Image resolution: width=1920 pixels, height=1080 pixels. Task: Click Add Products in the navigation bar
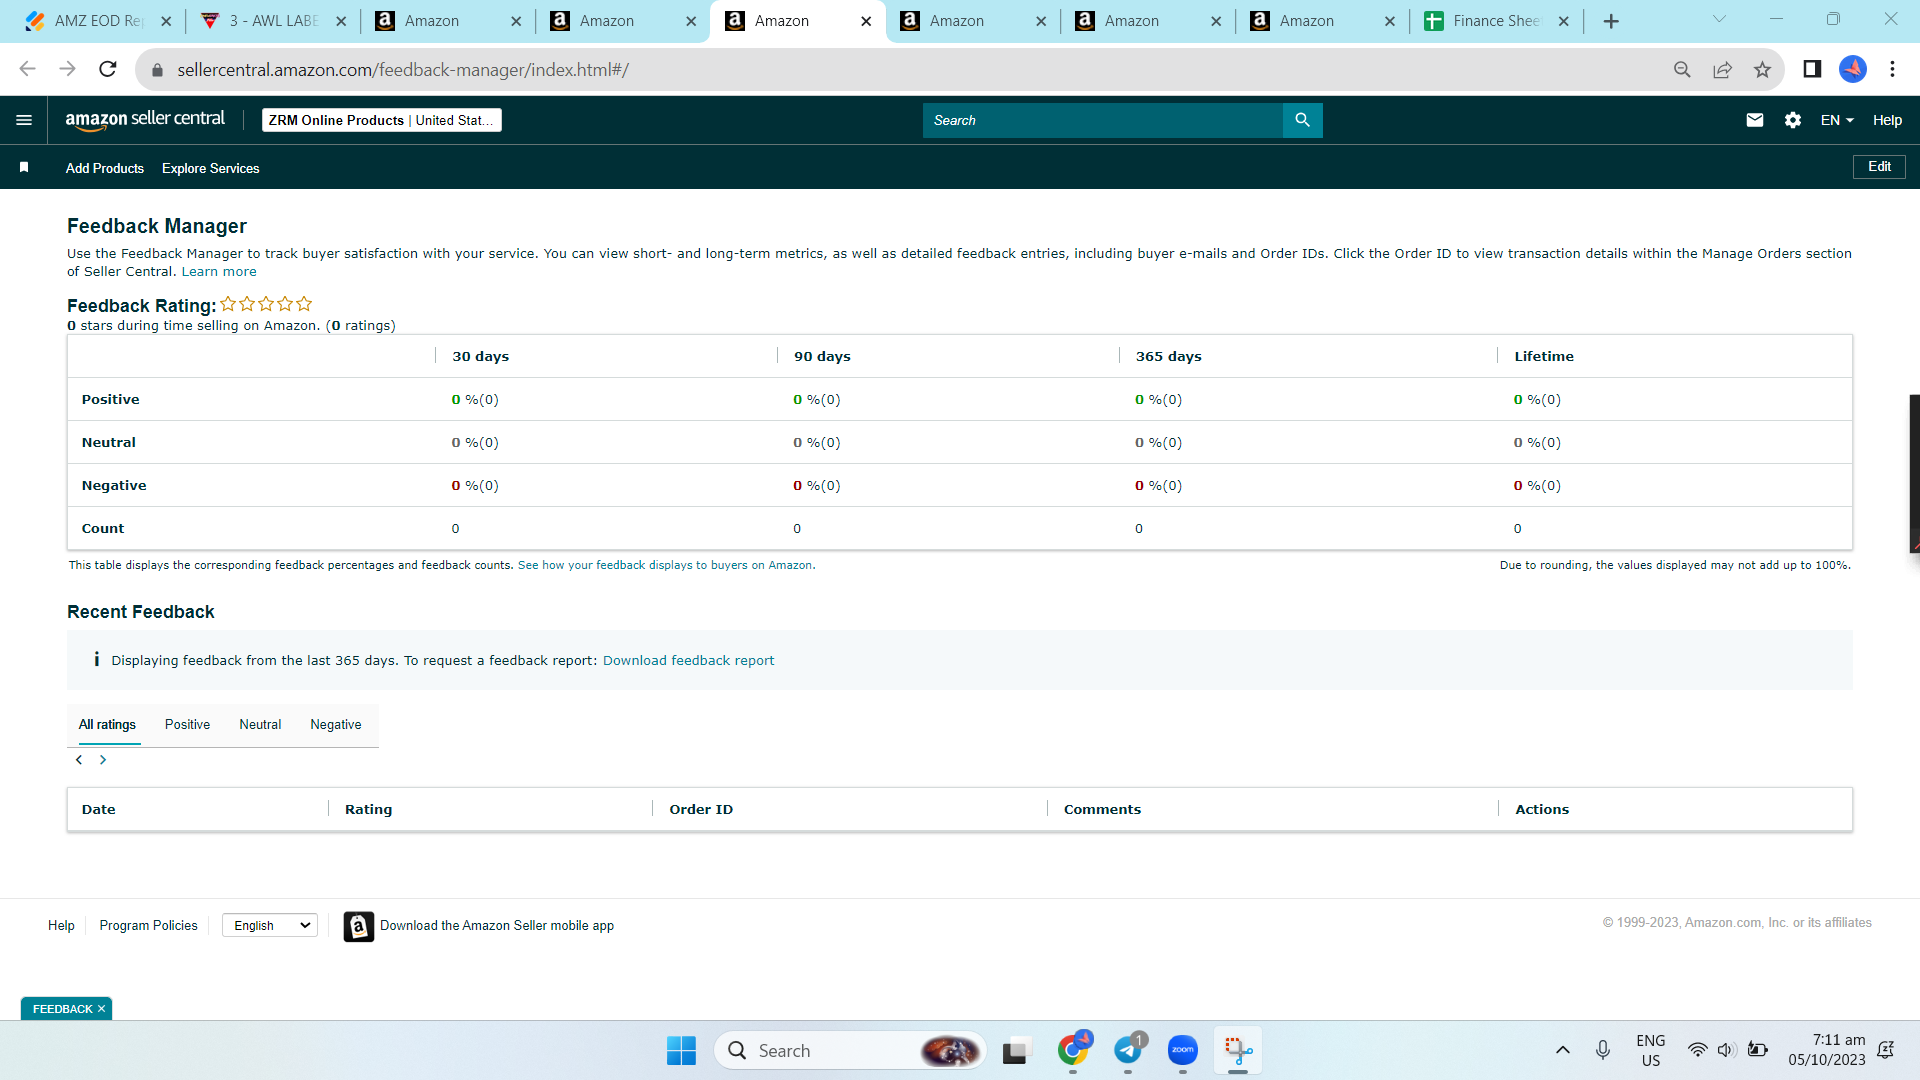click(x=105, y=168)
